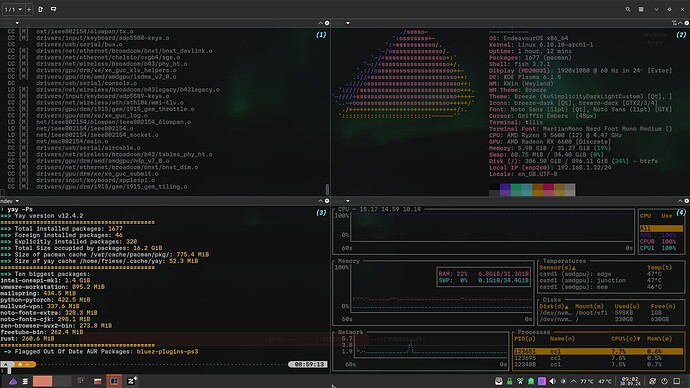This screenshot has width=690, height=388.
Task: Sort disks by Used(u) column header
Action: (x=627, y=306)
